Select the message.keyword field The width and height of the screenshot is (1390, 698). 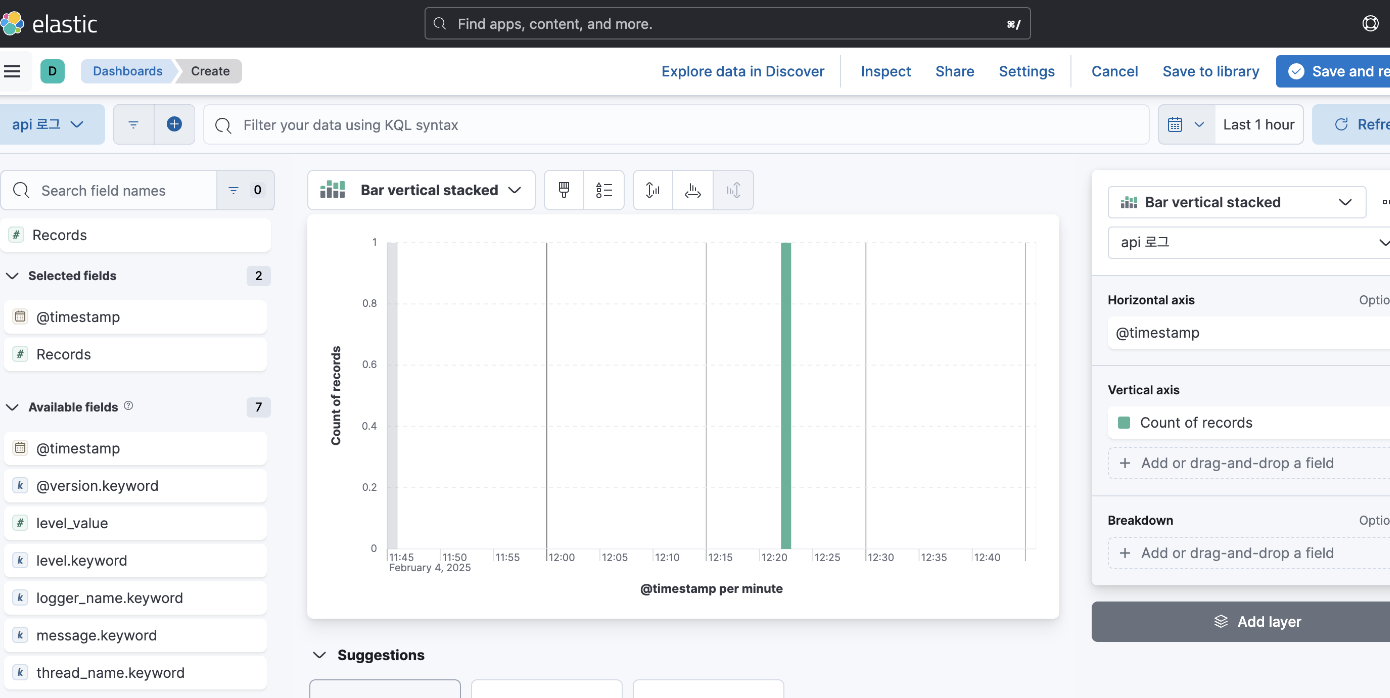point(136,636)
